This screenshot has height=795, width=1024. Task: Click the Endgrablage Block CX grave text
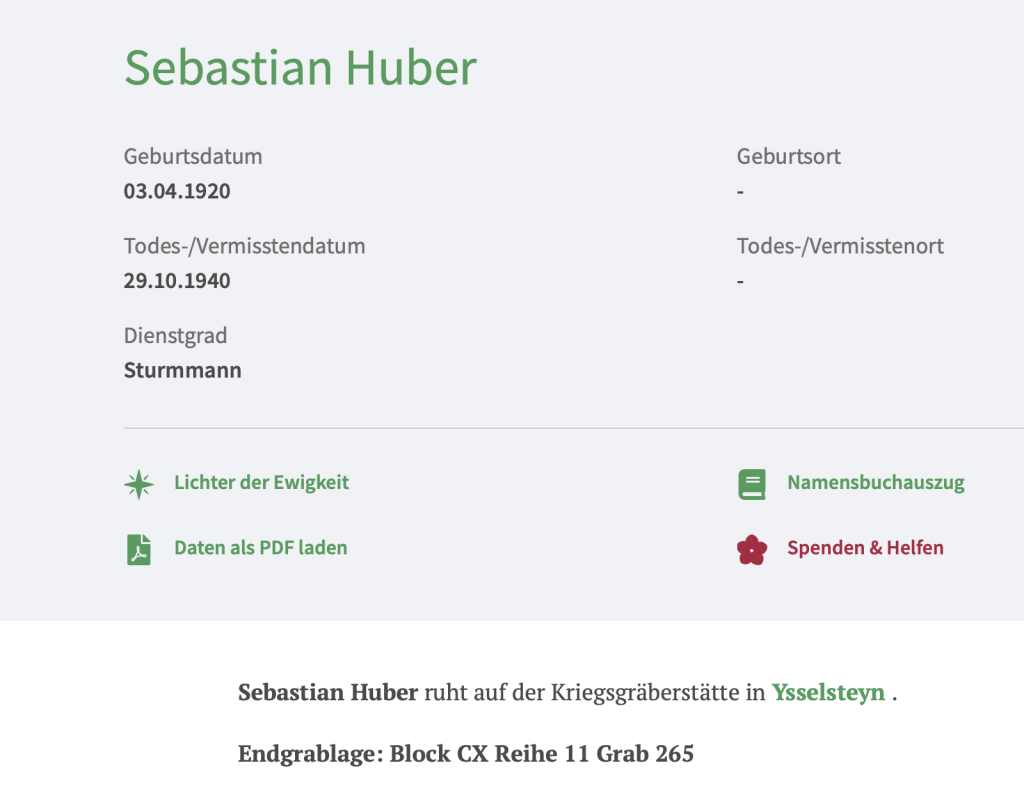[465, 754]
